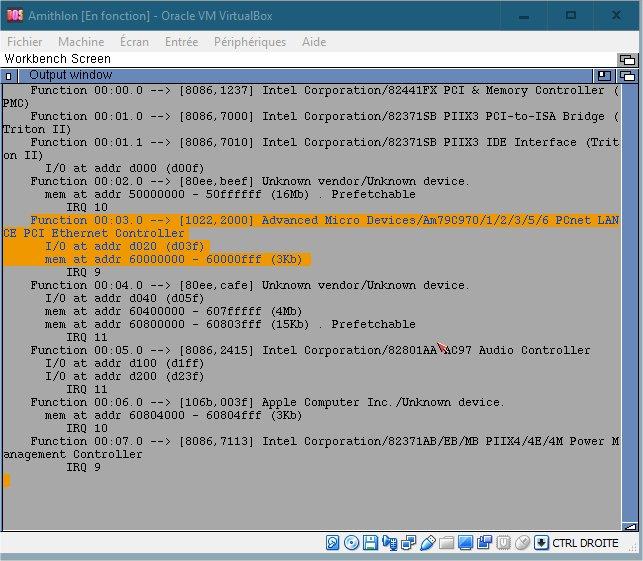Click the recording indicator icon

point(484,543)
